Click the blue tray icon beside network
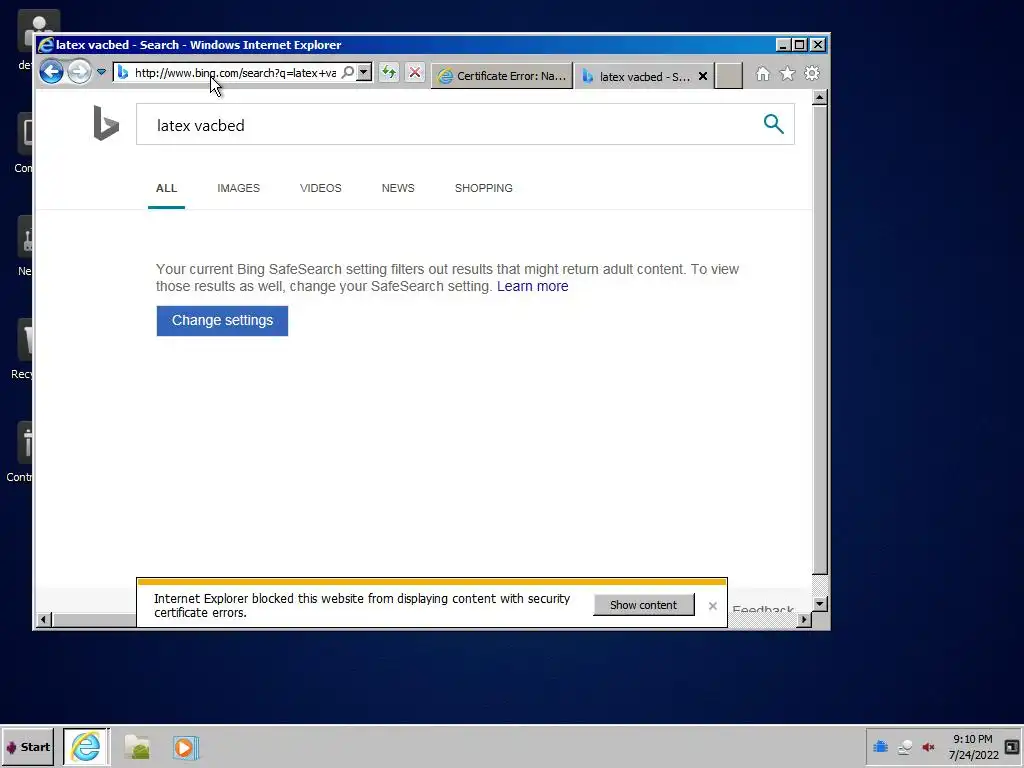This screenshot has width=1024, height=768. coord(880,746)
